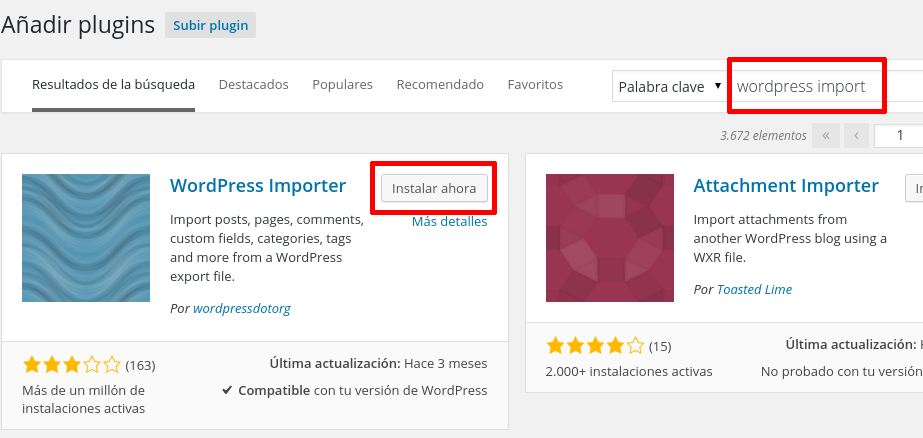Click the current page number field

click(x=899, y=136)
